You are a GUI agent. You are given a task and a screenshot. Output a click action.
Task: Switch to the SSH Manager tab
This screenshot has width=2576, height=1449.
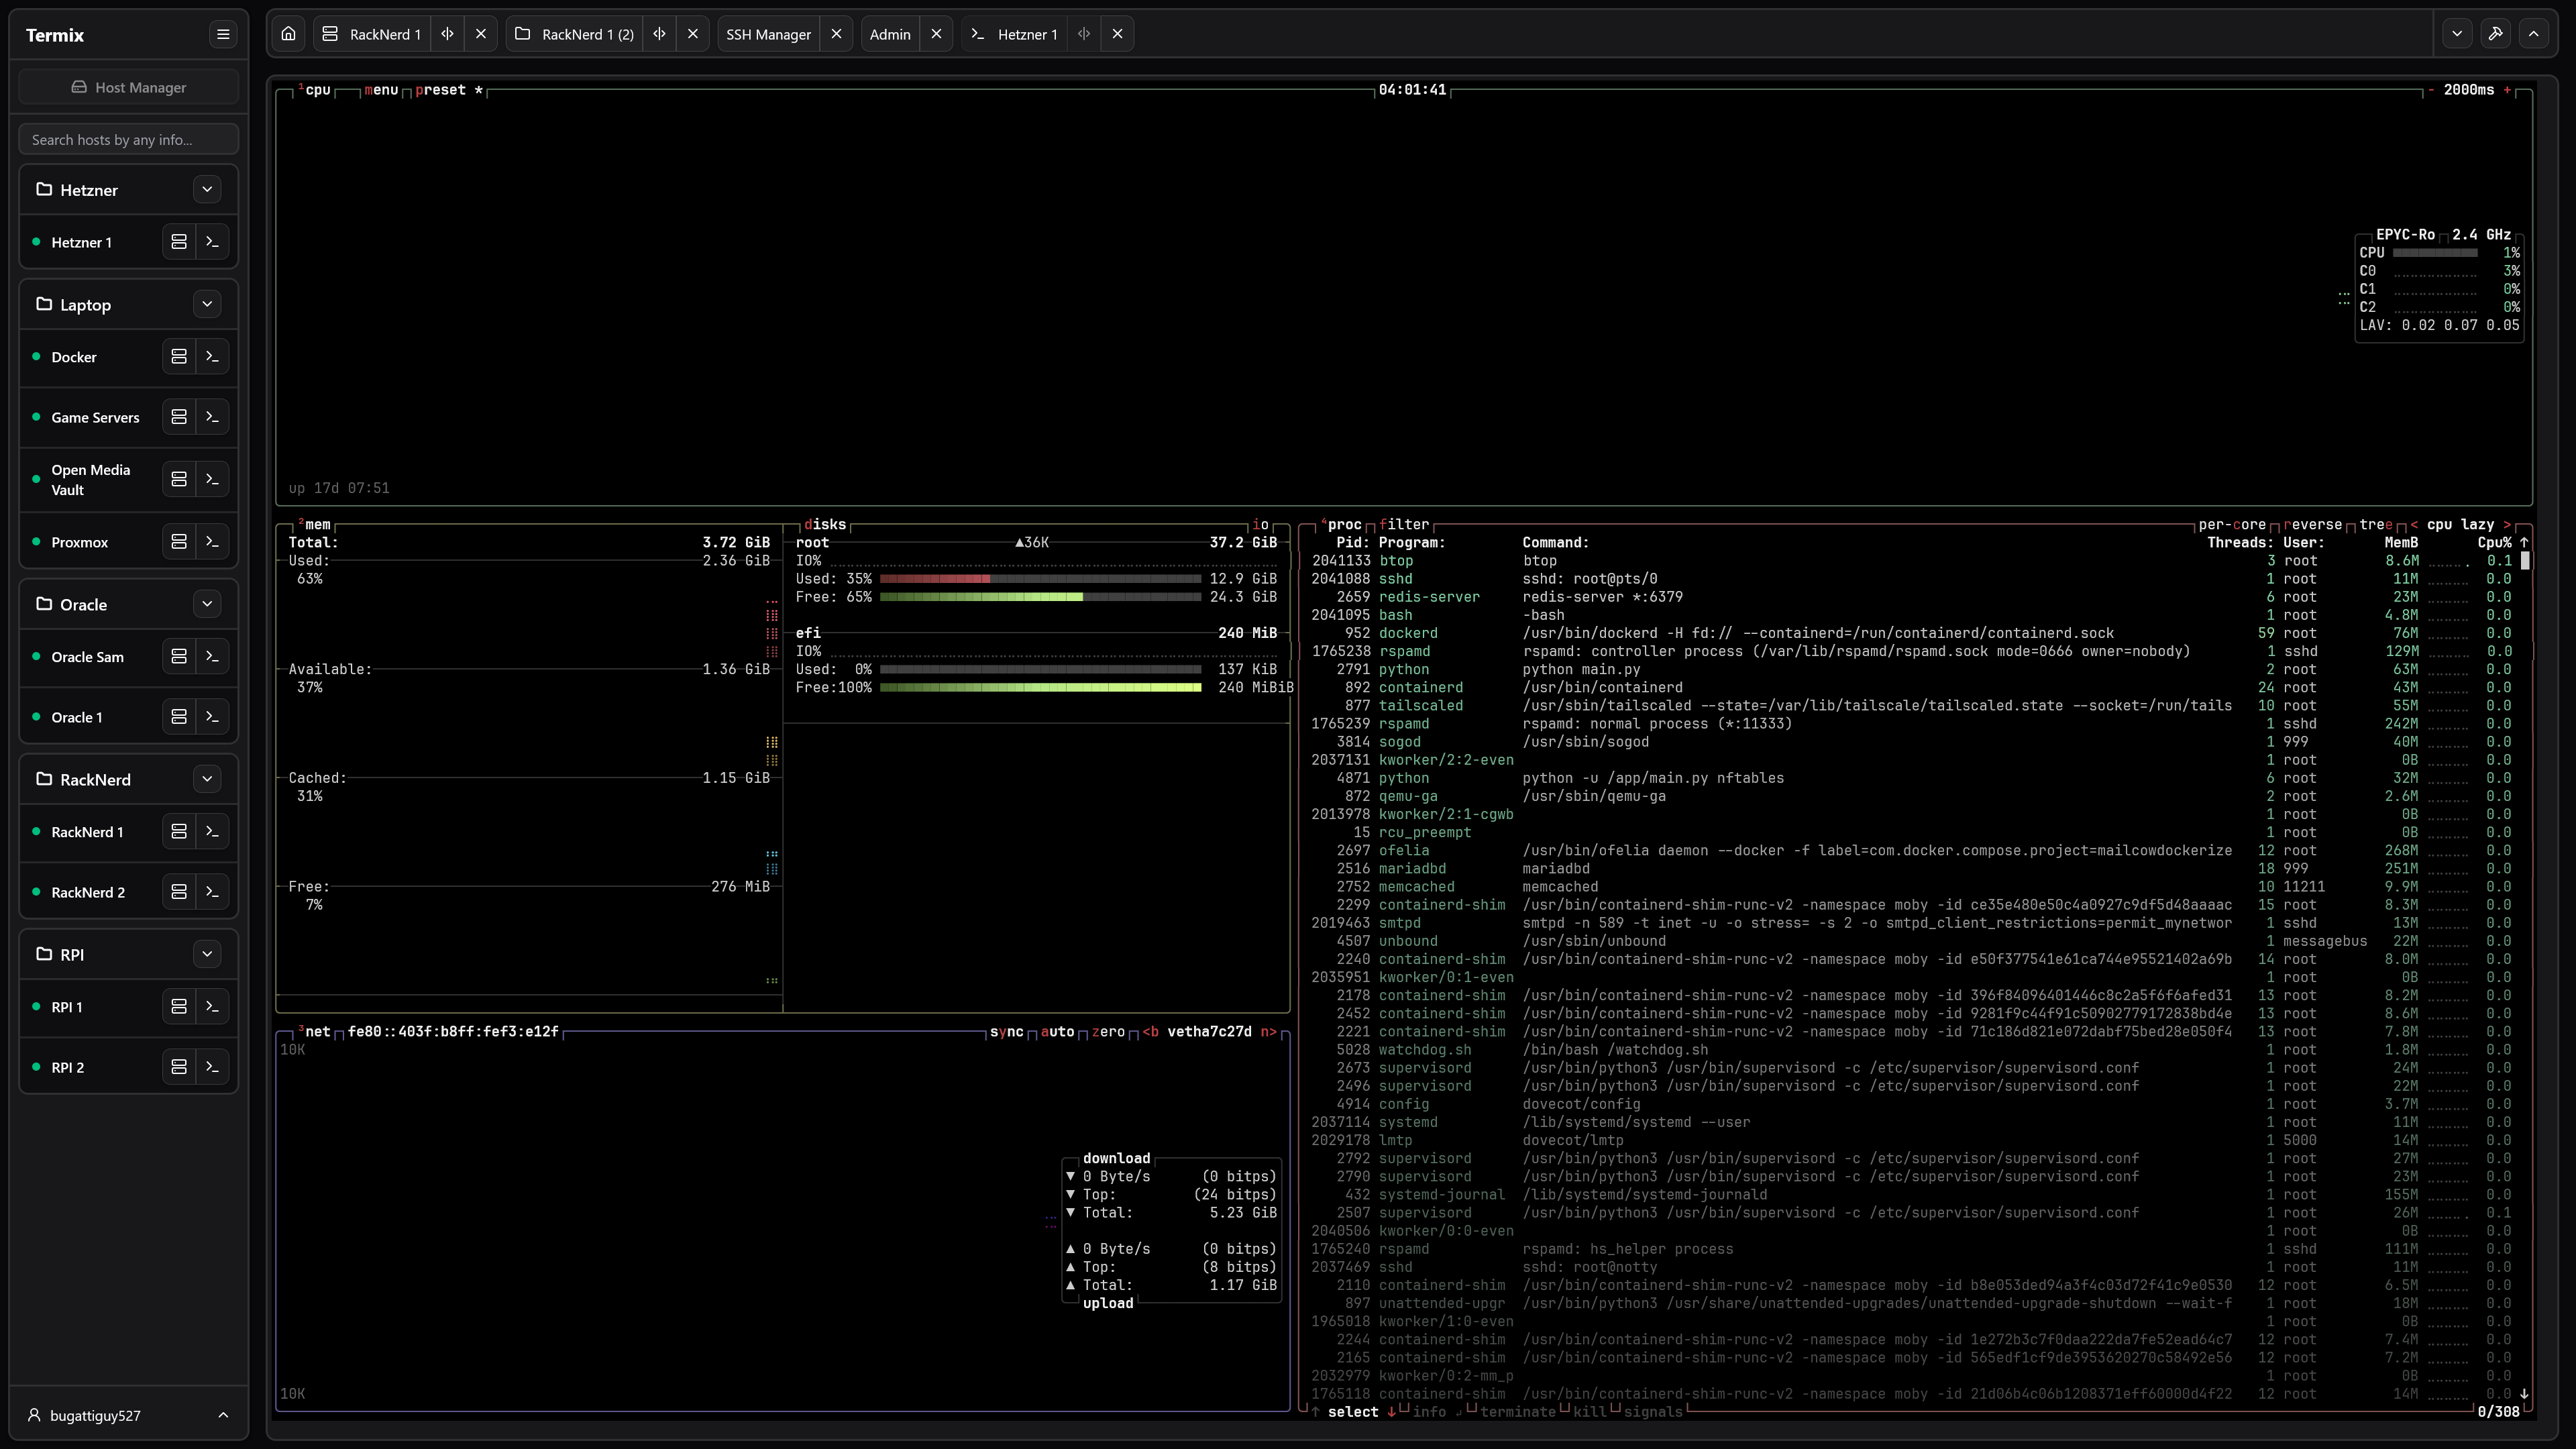[x=768, y=34]
